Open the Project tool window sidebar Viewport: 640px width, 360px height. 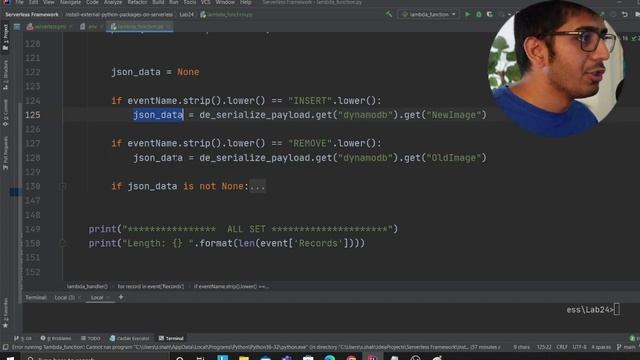pos(5,37)
